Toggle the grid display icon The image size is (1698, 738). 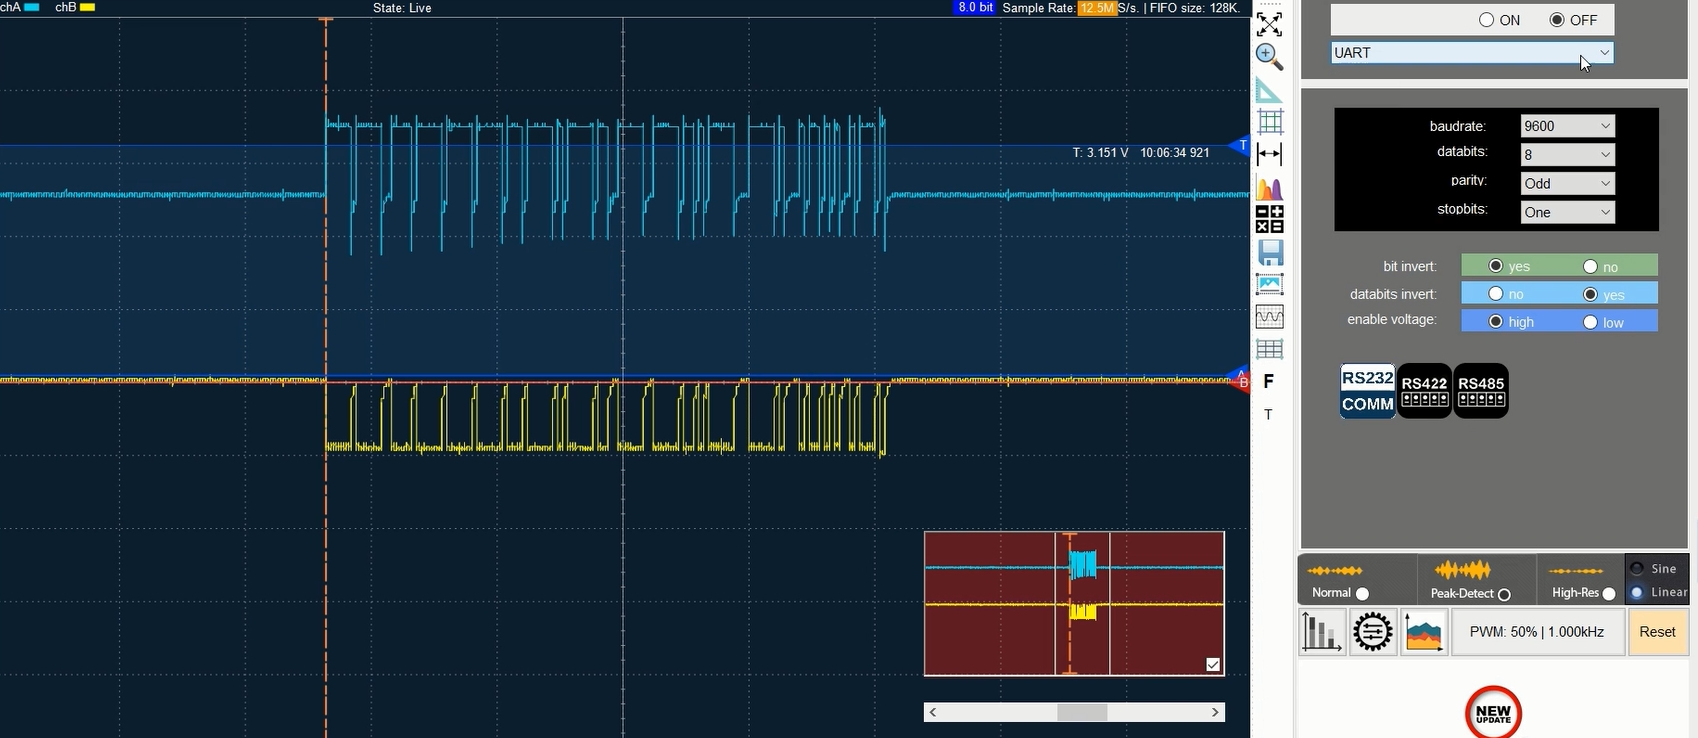pyautogui.click(x=1269, y=122)
